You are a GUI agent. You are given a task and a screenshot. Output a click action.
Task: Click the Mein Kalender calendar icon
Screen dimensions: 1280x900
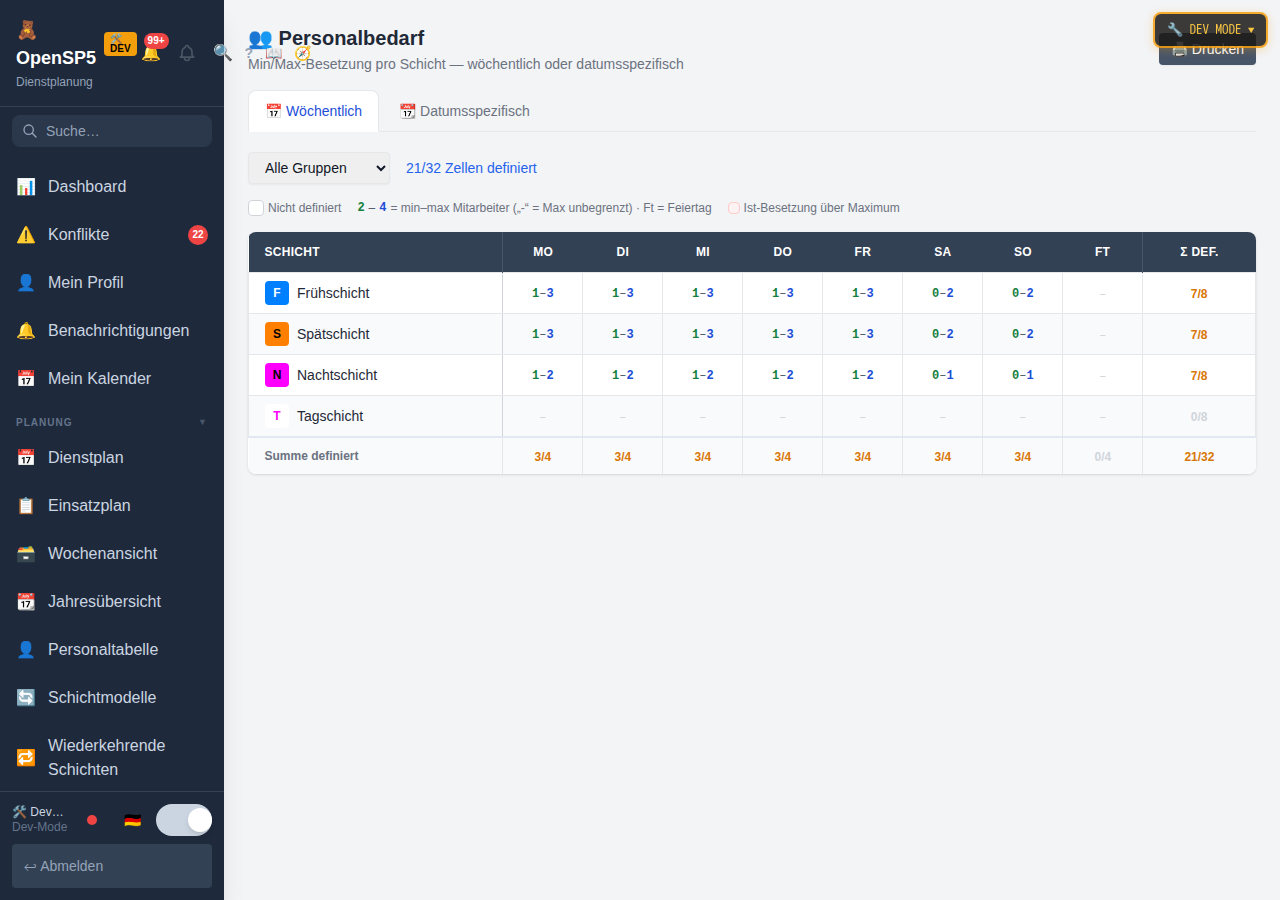pyautogui.click(x=26, y=378)
